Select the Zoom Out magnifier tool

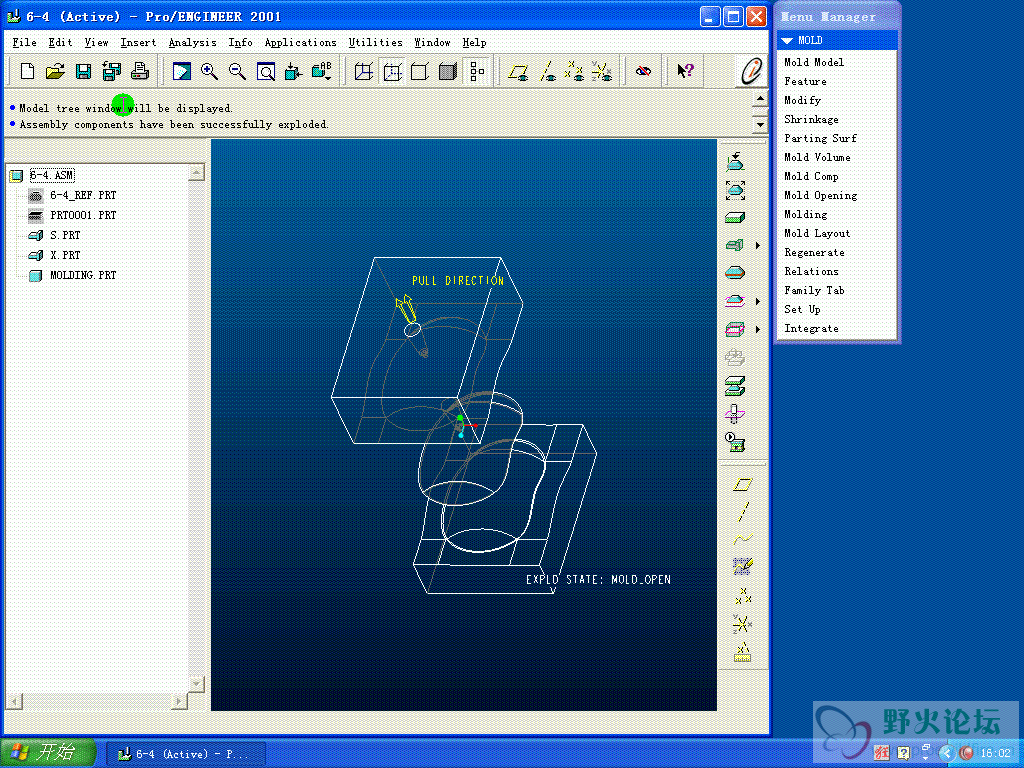[x=238, y=71]
